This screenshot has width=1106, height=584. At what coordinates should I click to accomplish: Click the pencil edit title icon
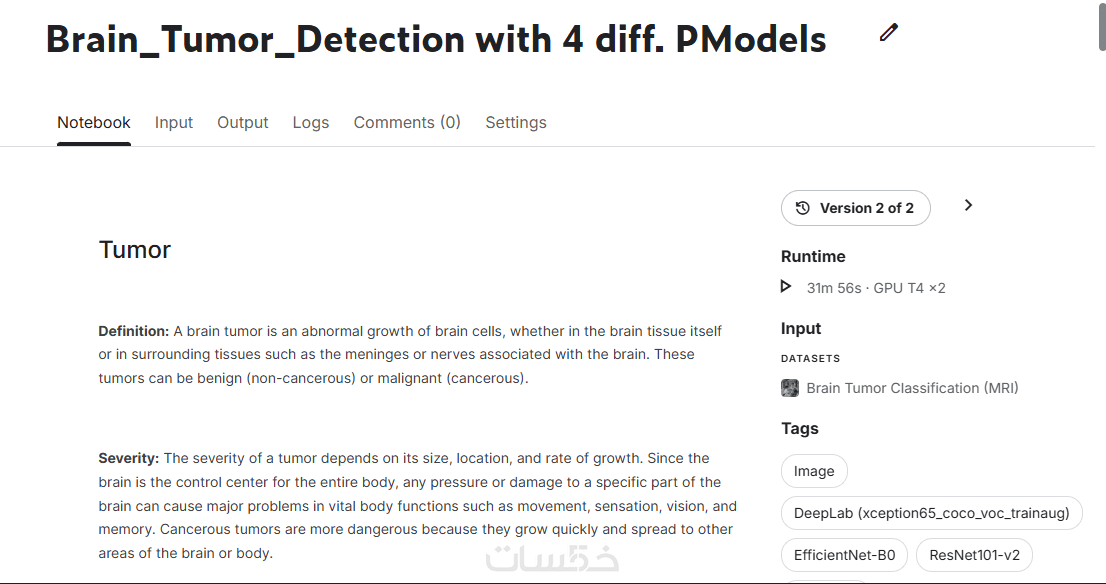click(888, 33)
